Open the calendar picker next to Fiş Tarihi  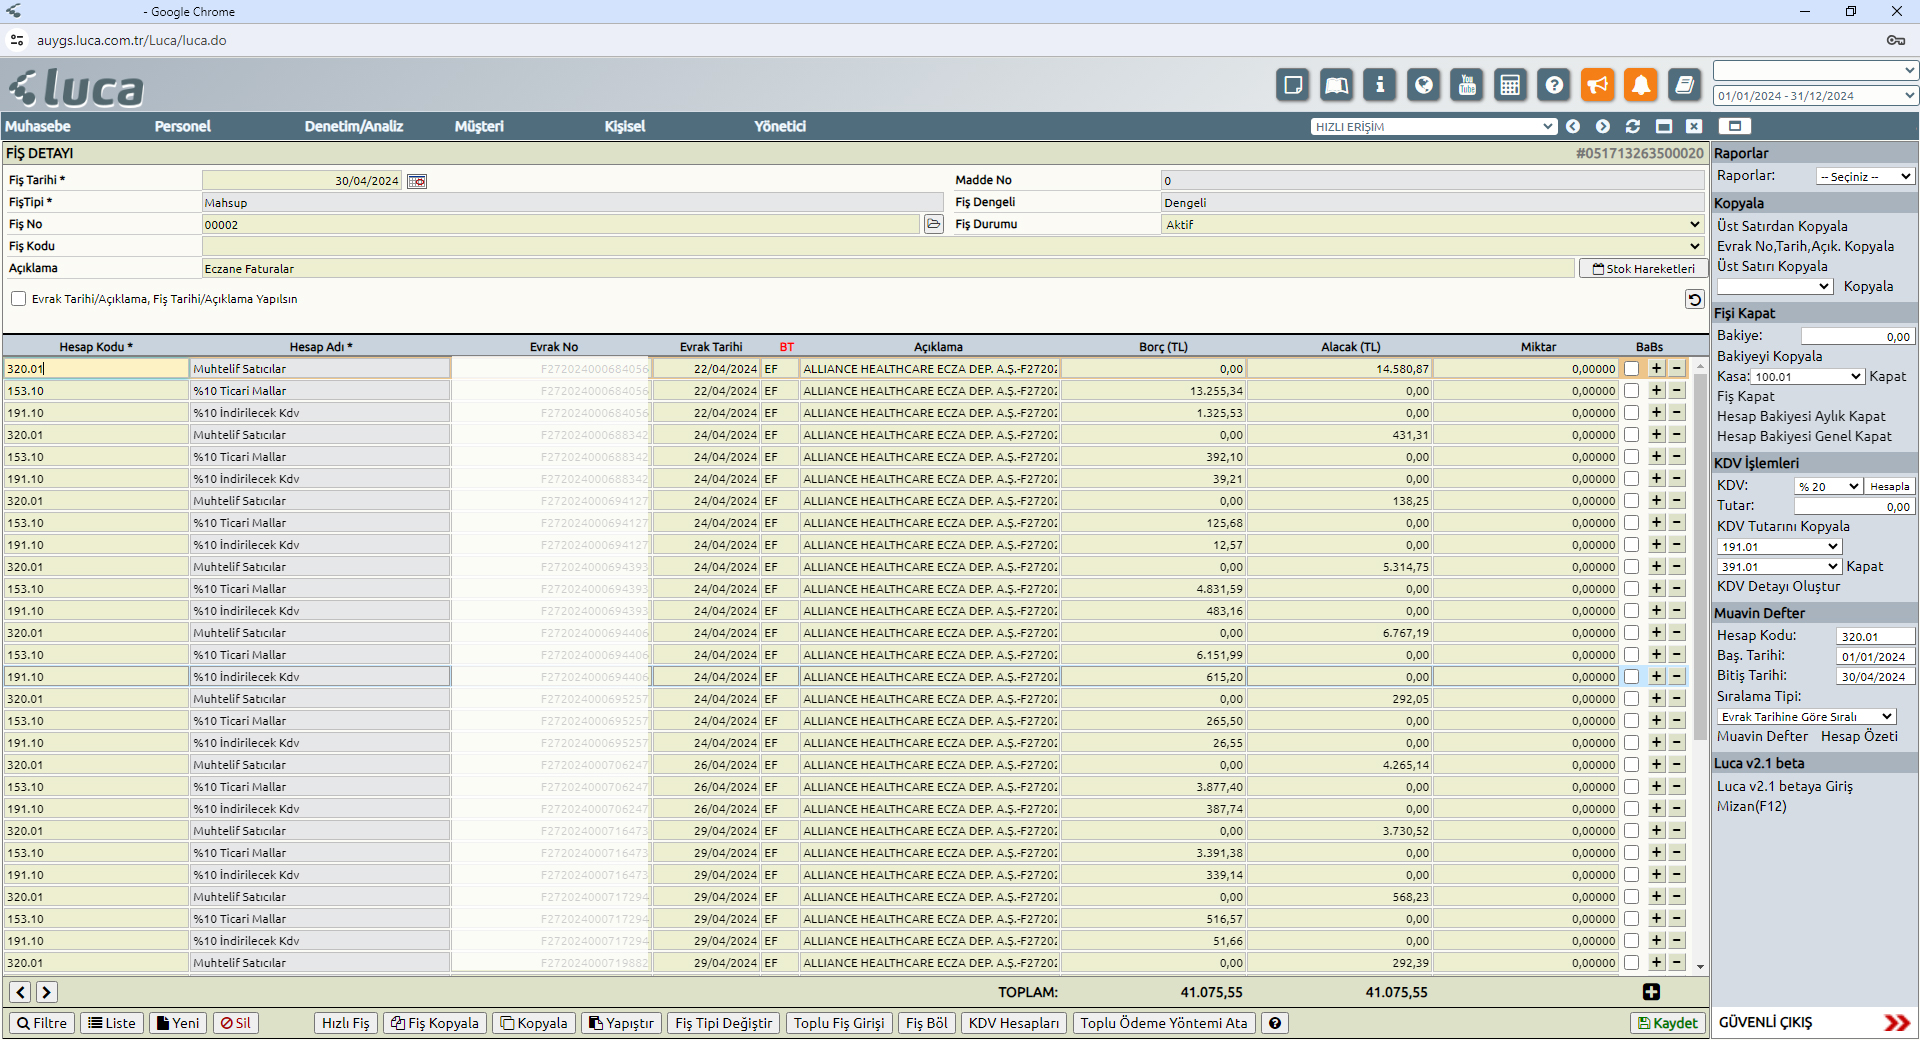(x=417, y=181)
